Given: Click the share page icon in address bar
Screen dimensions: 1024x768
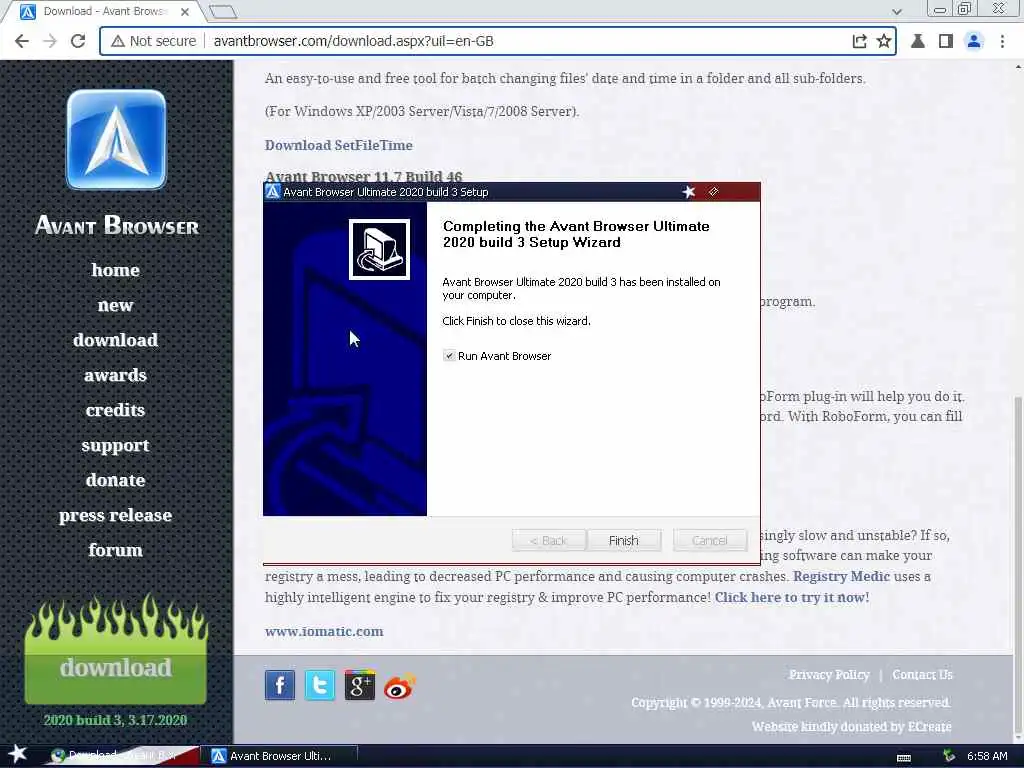Looking at the screenshot, I should pyautogui.click(x=859, y=41).
